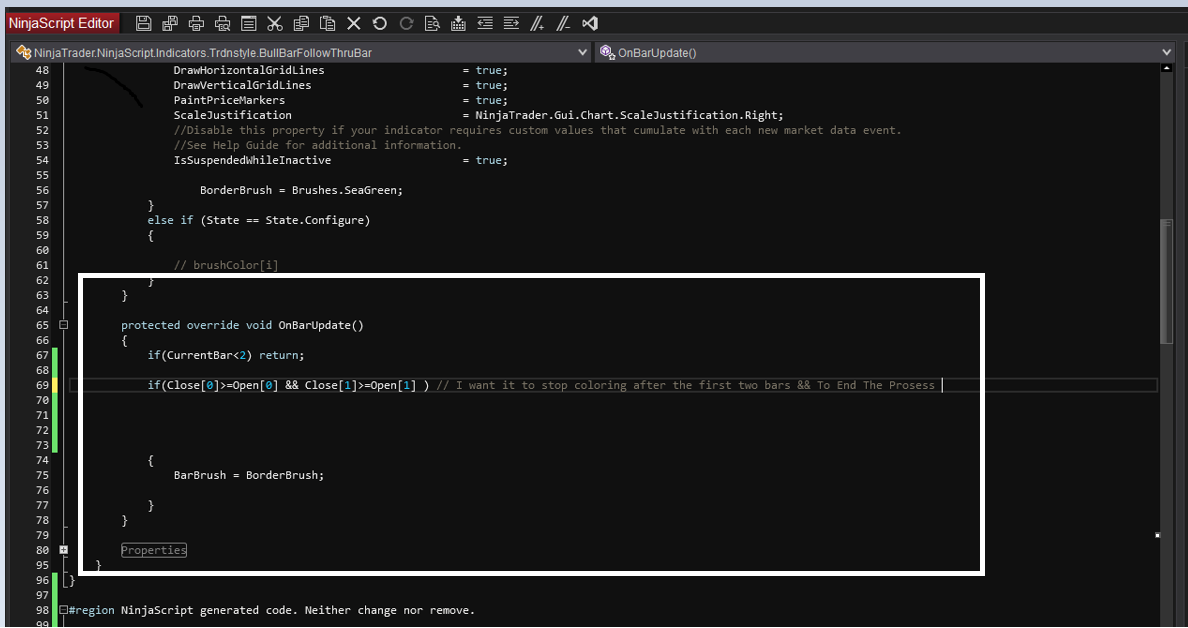This screenshot has width=1188, height=628.
Task: Click the decrease indent icon
Action: (x=485, y=23)
